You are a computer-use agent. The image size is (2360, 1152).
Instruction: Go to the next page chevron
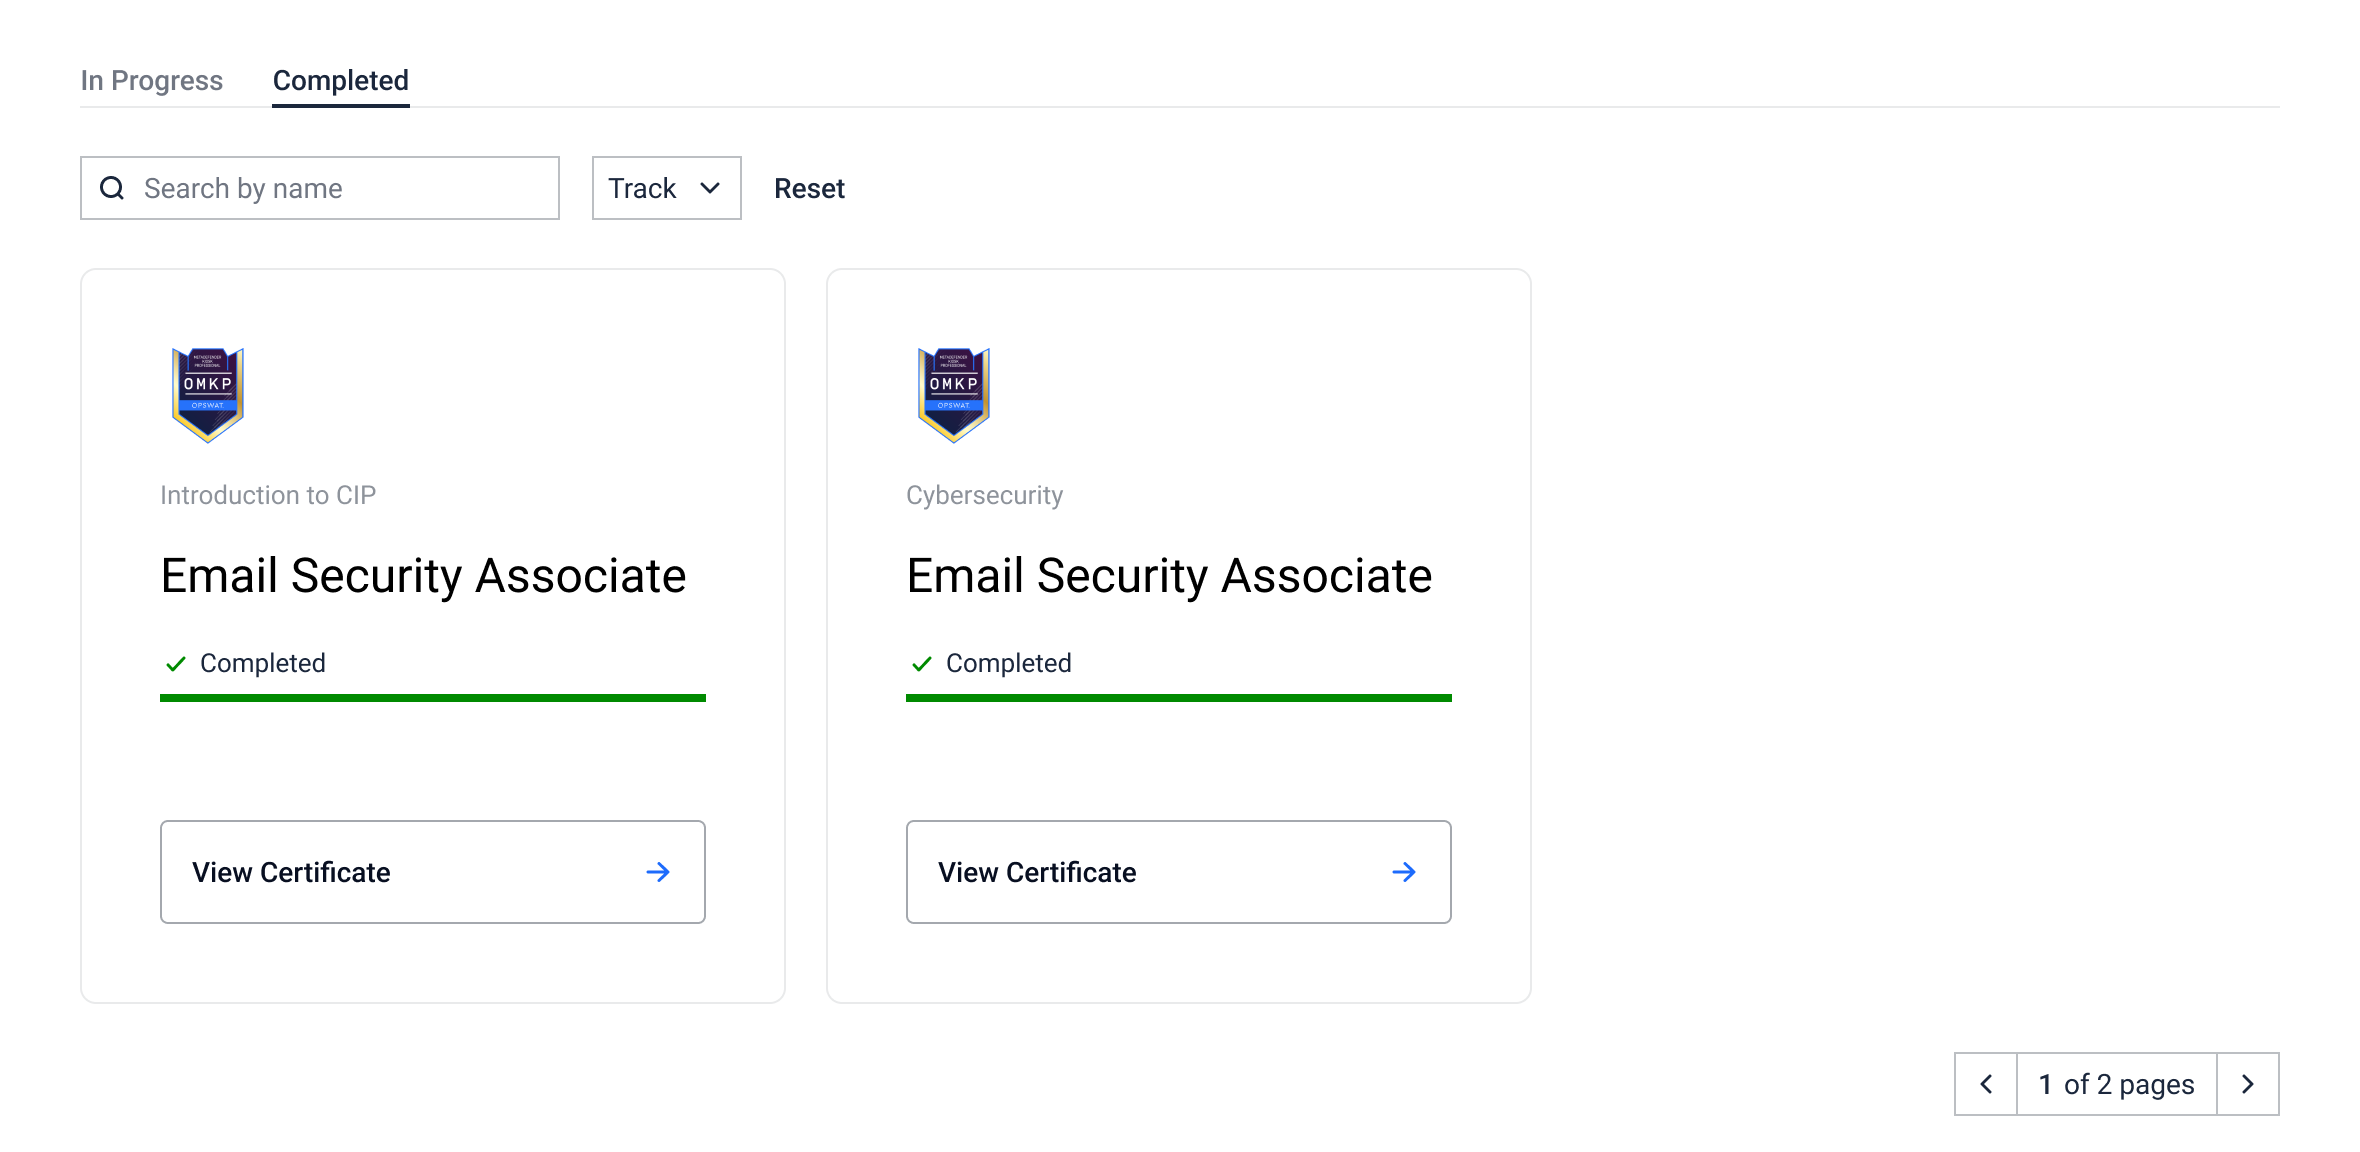point(2248,1084)
